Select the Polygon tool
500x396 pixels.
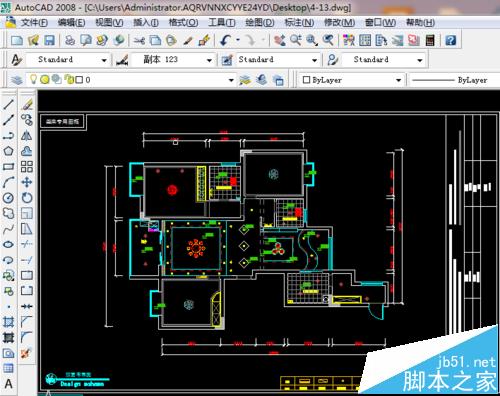[8, 151]
